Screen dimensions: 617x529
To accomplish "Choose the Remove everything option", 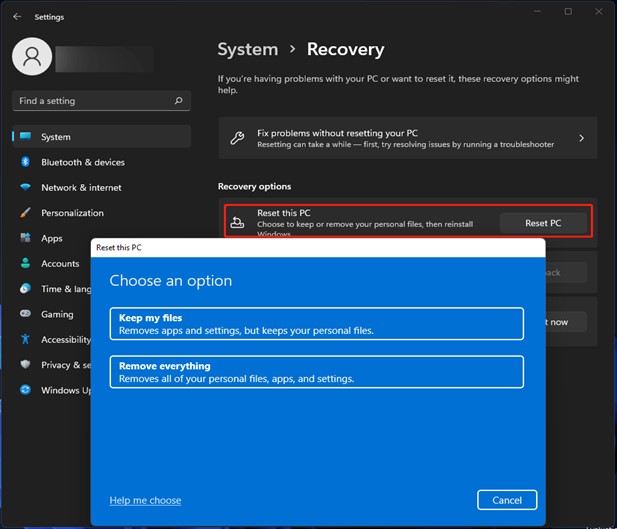I will tap(316, 372).
